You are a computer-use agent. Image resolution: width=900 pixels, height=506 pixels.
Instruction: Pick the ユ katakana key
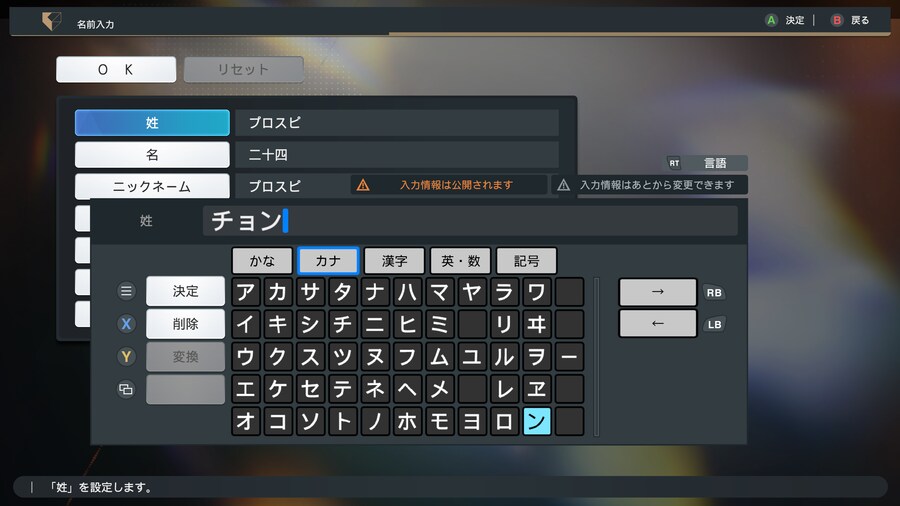click(472, 357)
